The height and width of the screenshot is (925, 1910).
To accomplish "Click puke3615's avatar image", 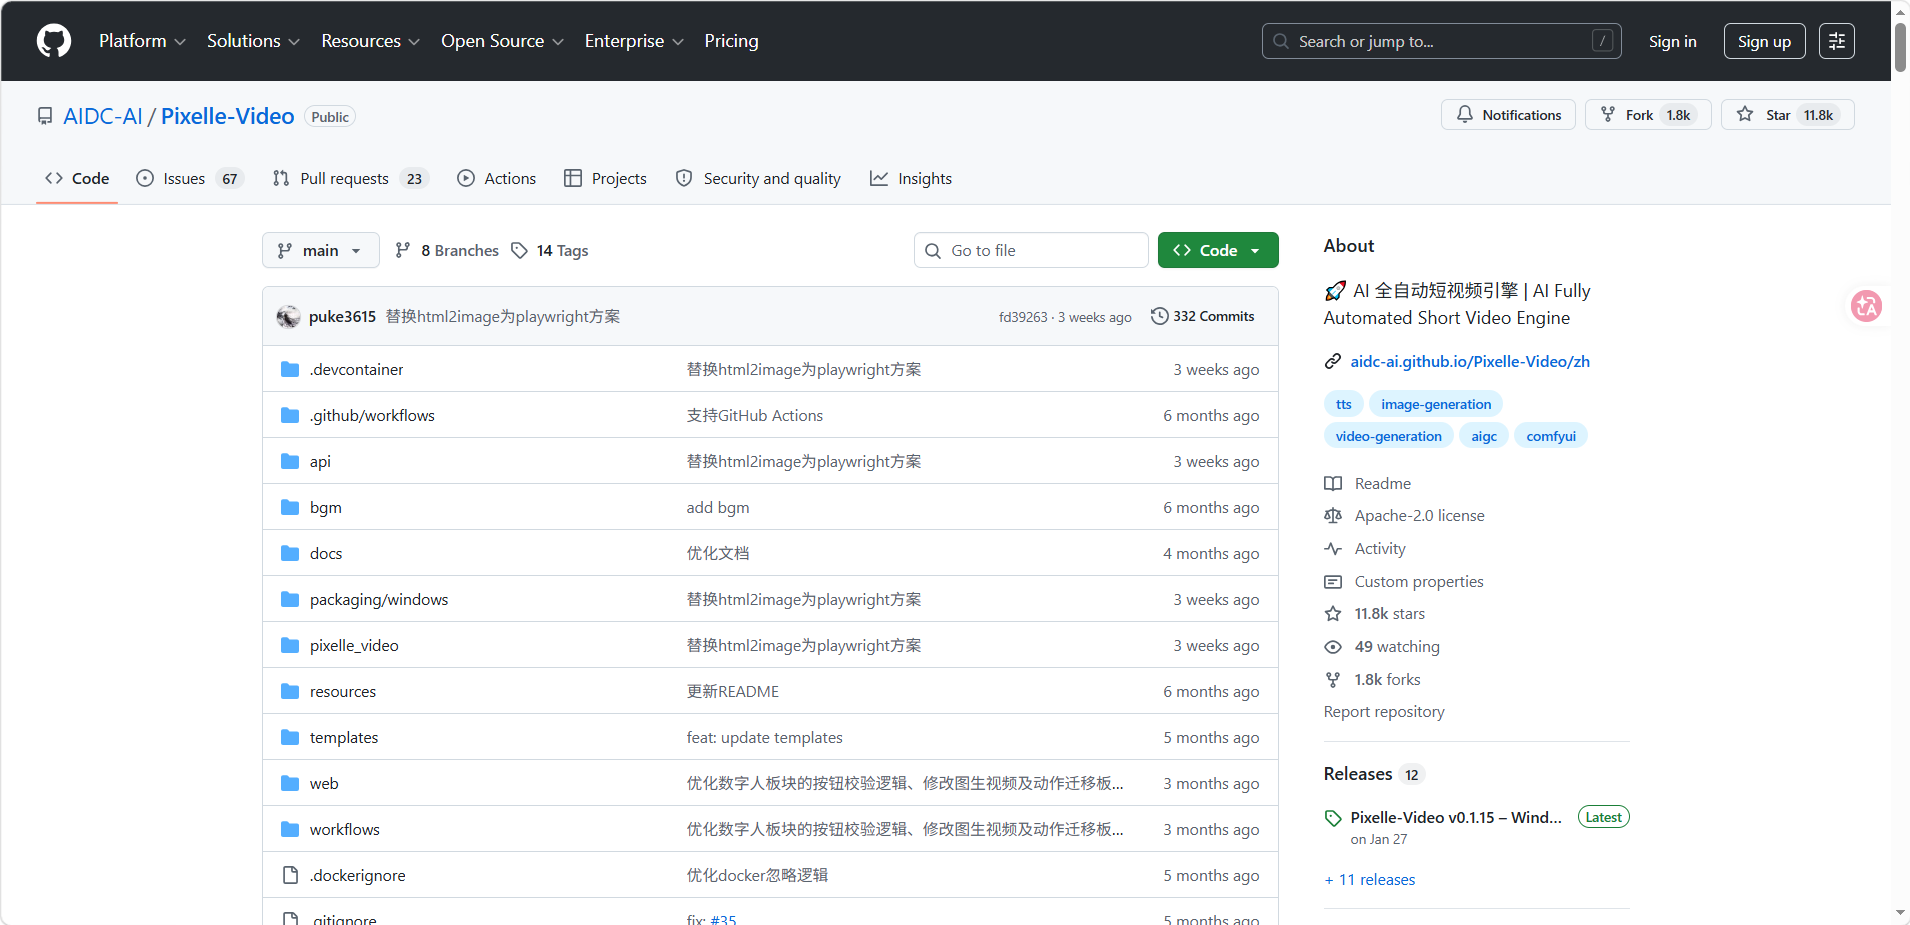I will click(x=289, y=316).
